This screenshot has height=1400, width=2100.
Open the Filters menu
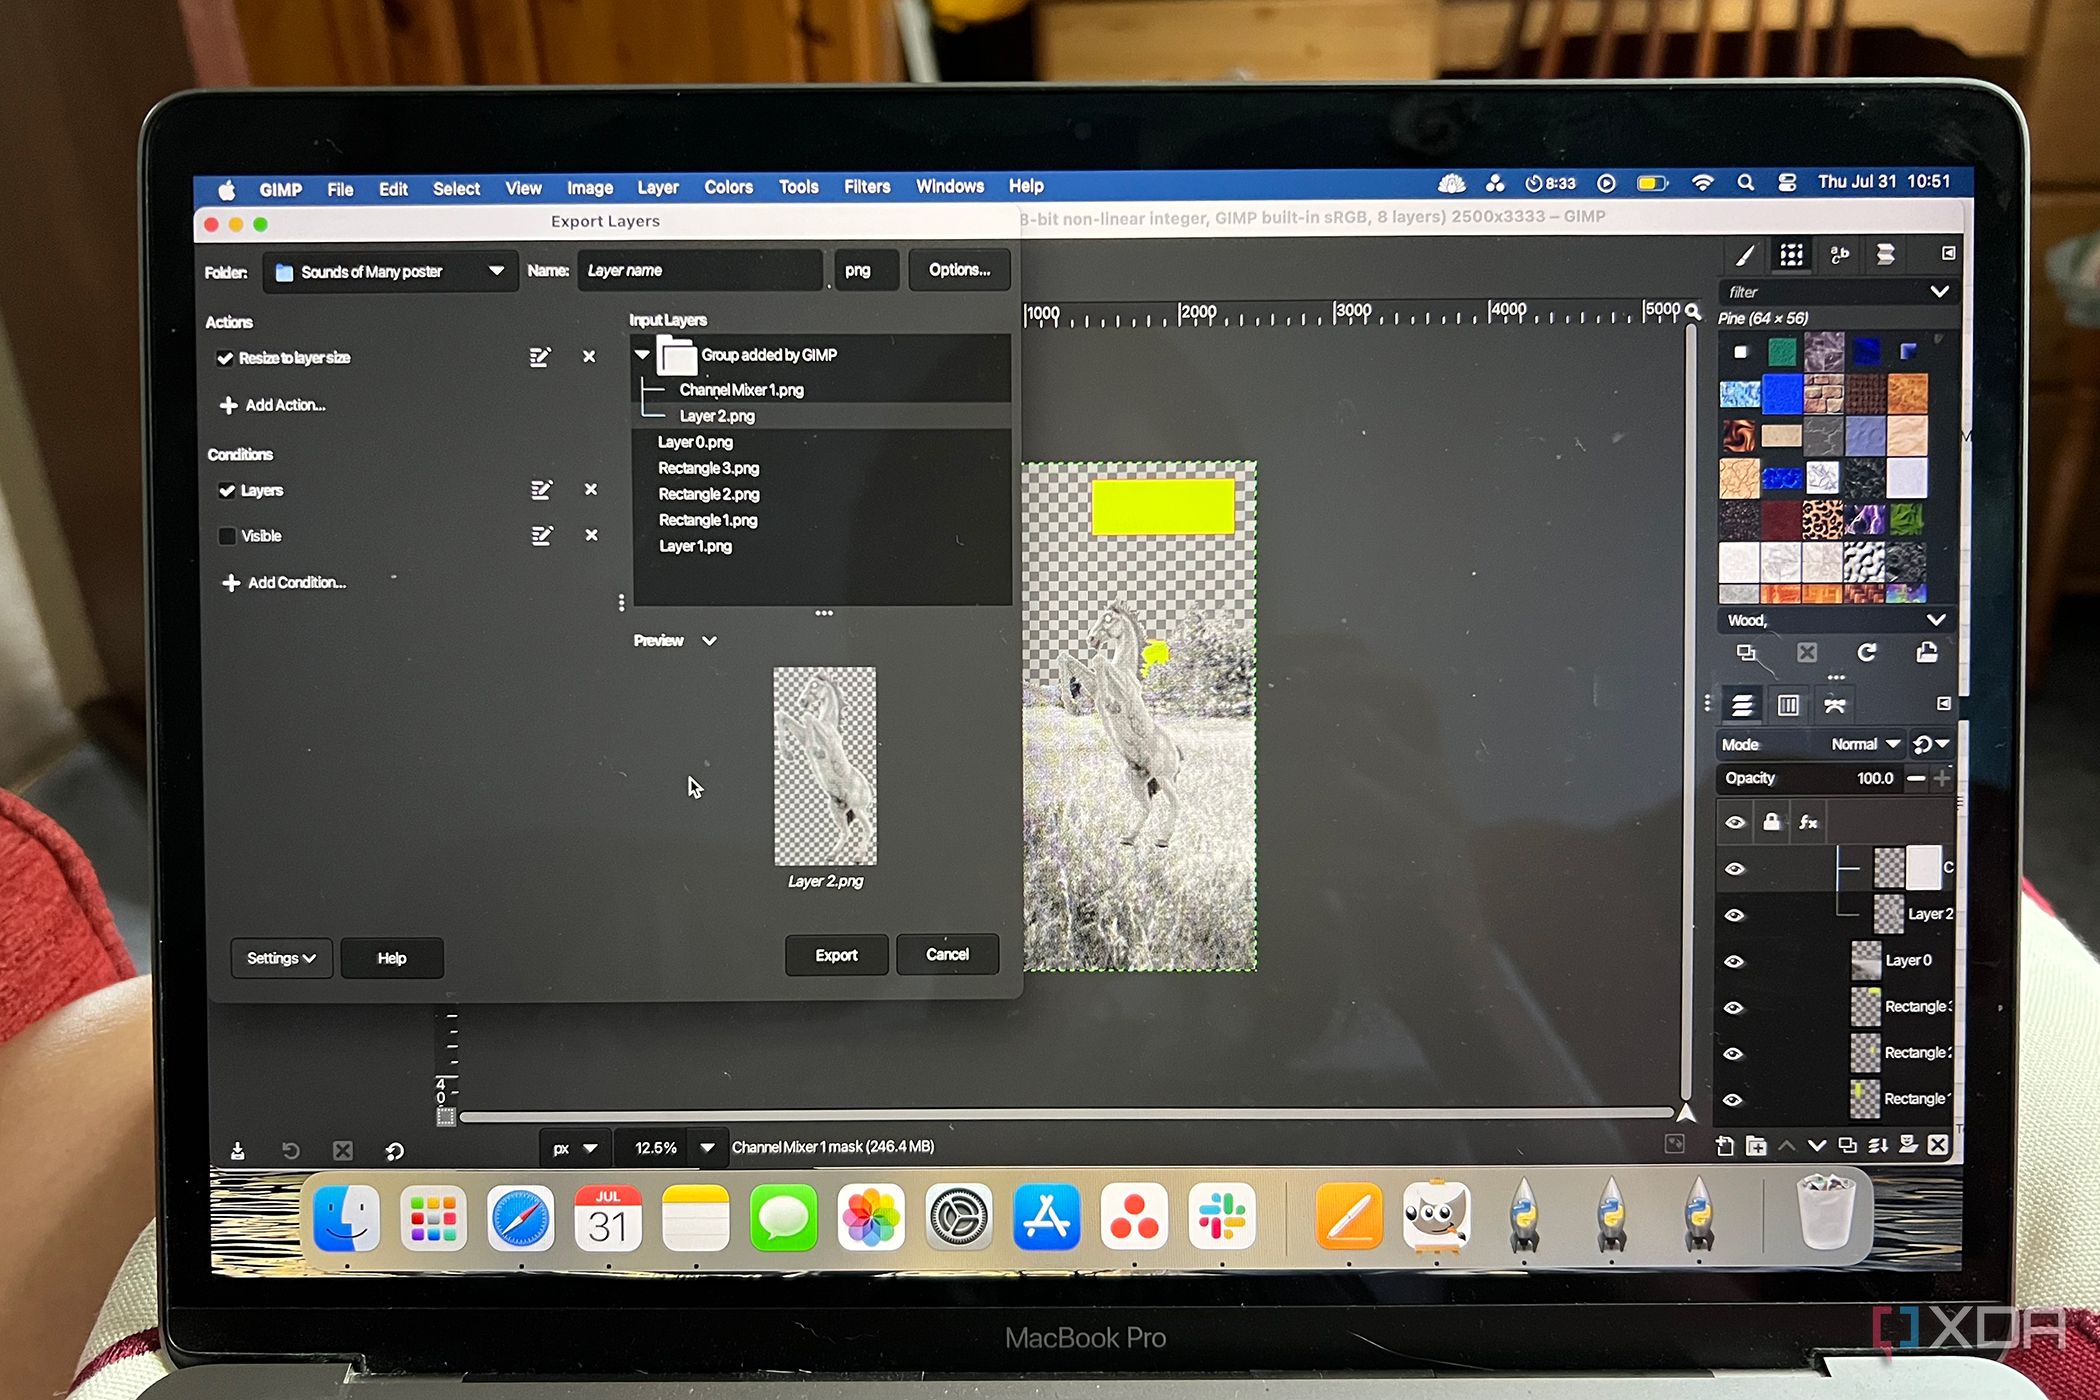coord(866,187)
